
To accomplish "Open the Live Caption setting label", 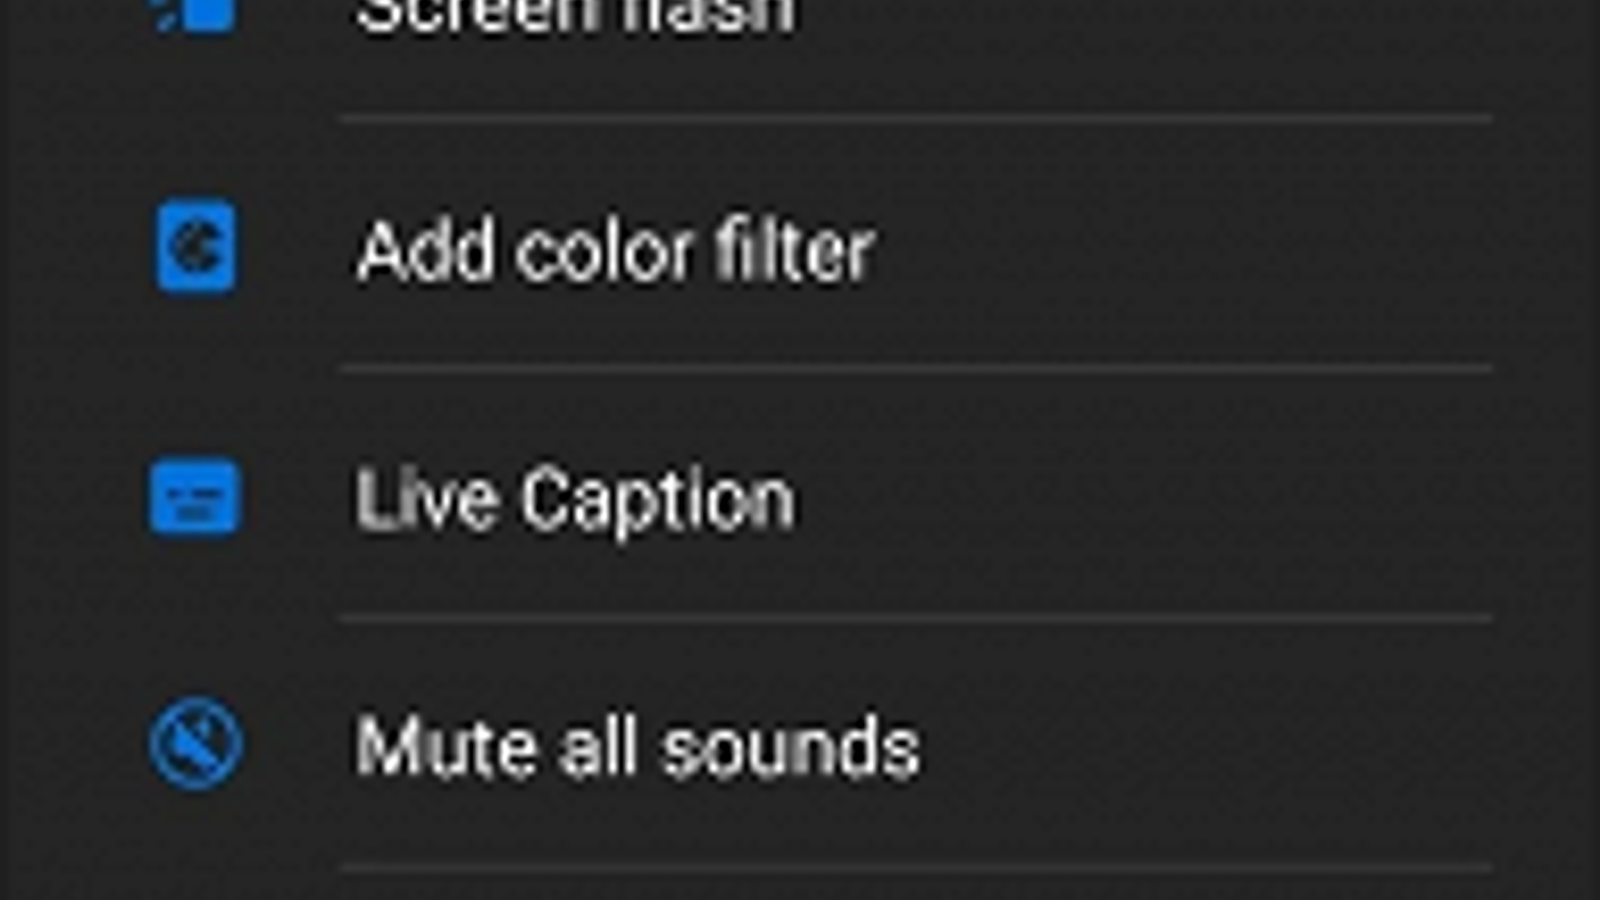I will pyautogui.click(x=575, y=498).
